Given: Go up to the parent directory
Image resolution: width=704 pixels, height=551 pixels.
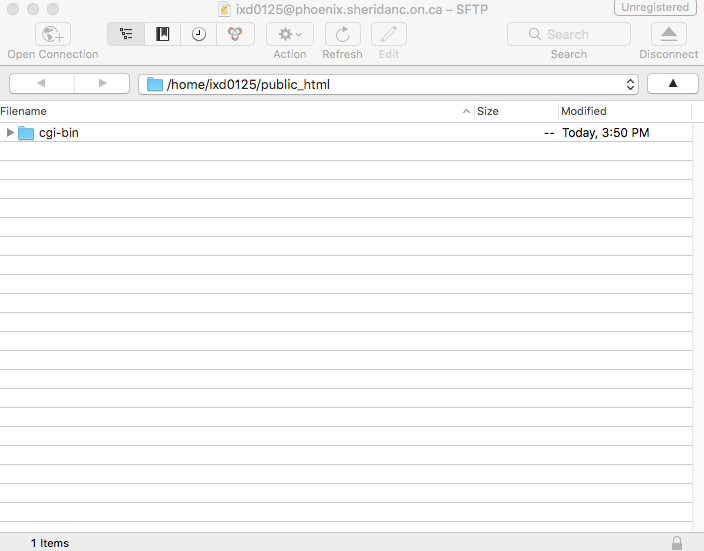Looking at the screenshot, I should tap(672, 84).
